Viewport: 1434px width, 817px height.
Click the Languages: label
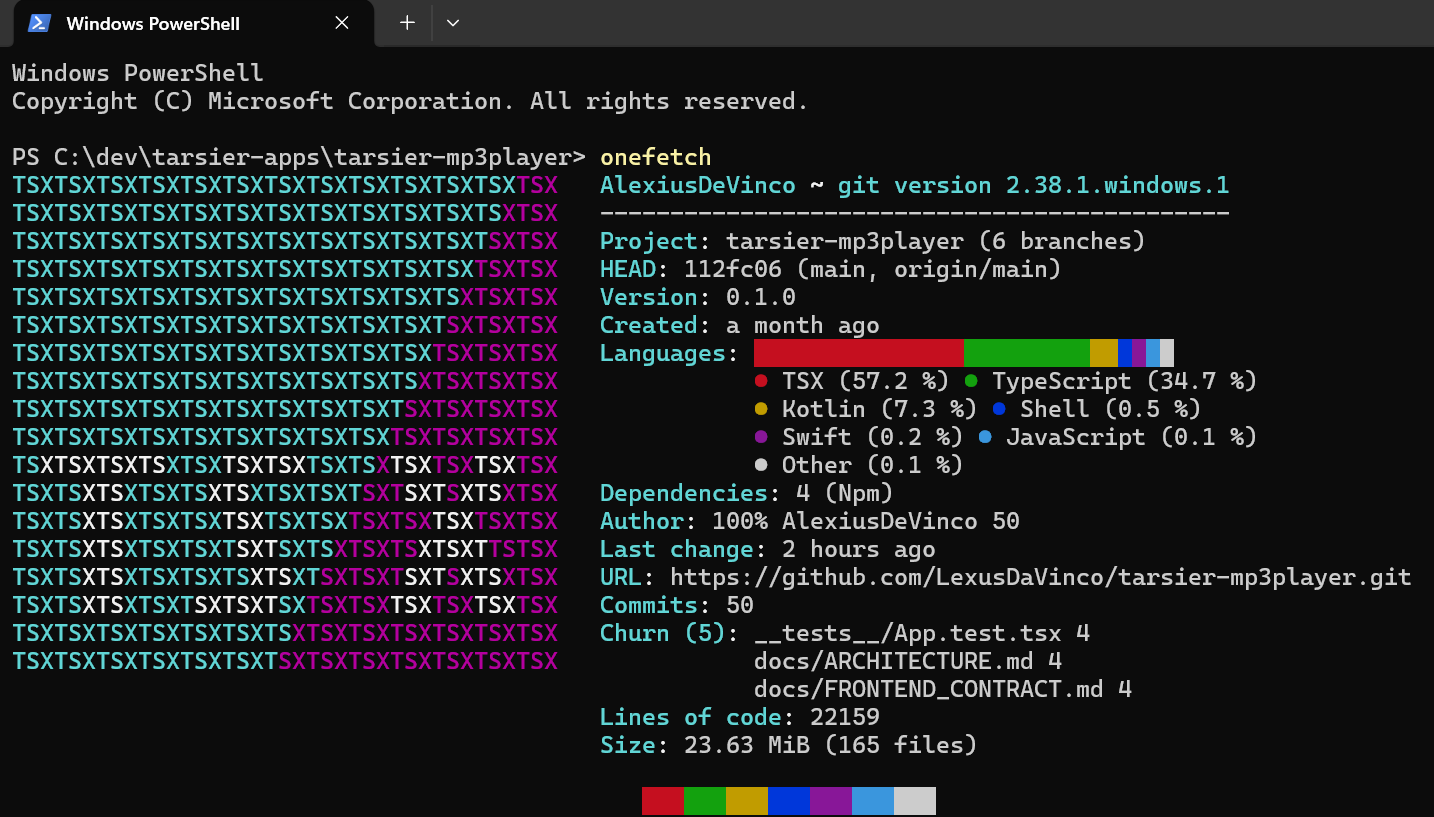coord(670,353)
